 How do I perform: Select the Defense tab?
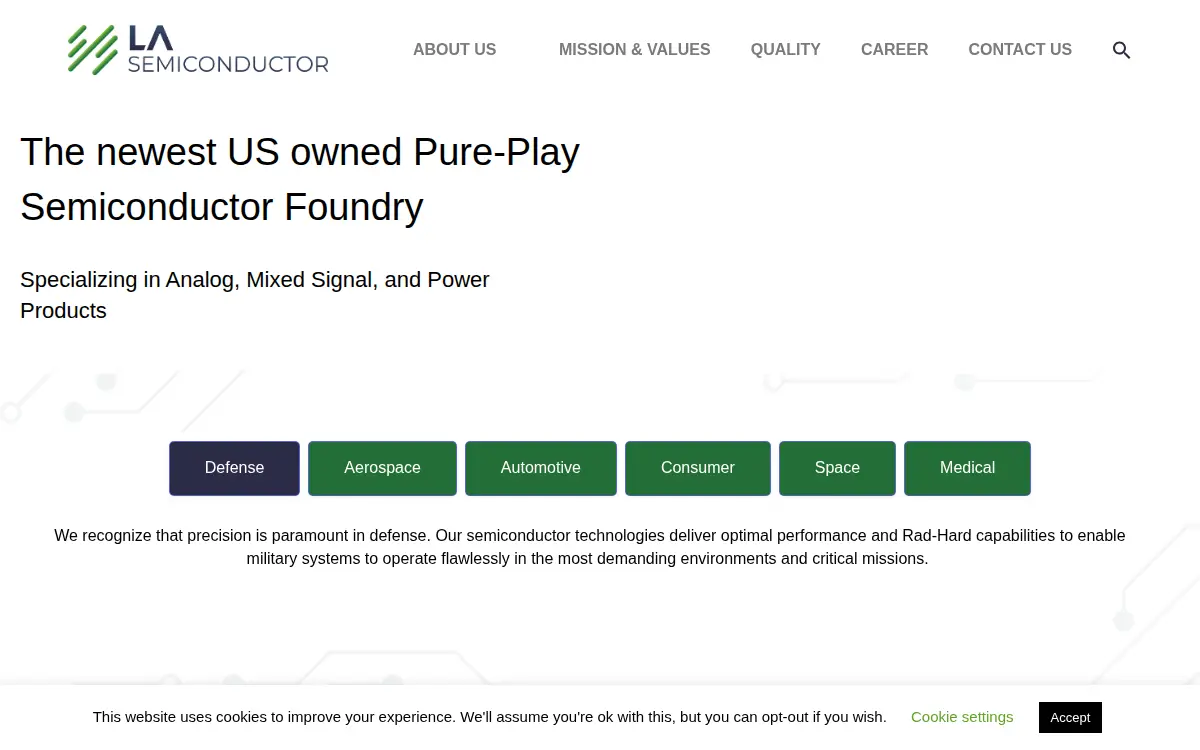[234, 468]
